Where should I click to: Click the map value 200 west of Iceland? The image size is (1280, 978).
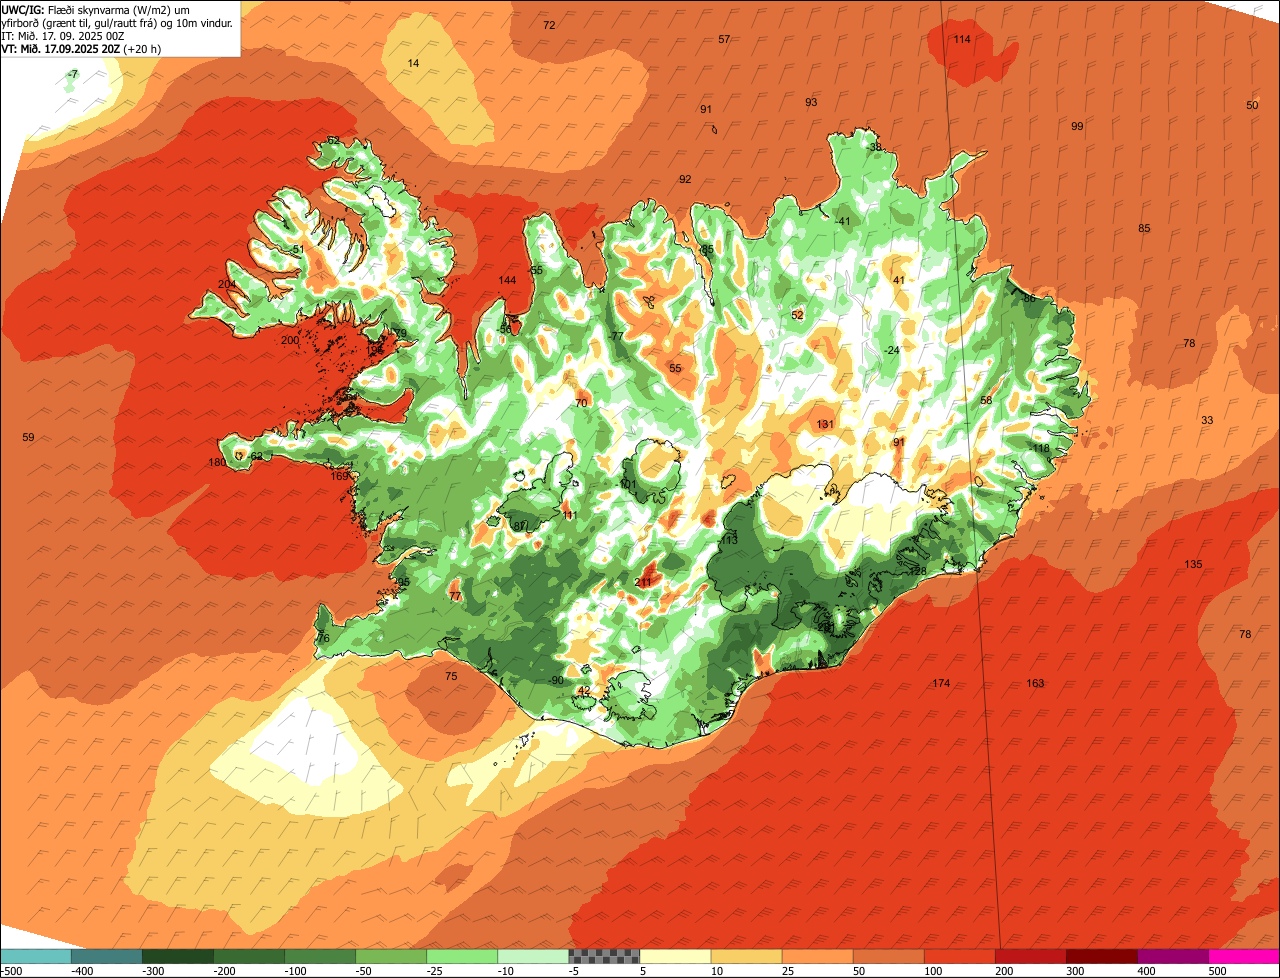[x=290, y=340]
